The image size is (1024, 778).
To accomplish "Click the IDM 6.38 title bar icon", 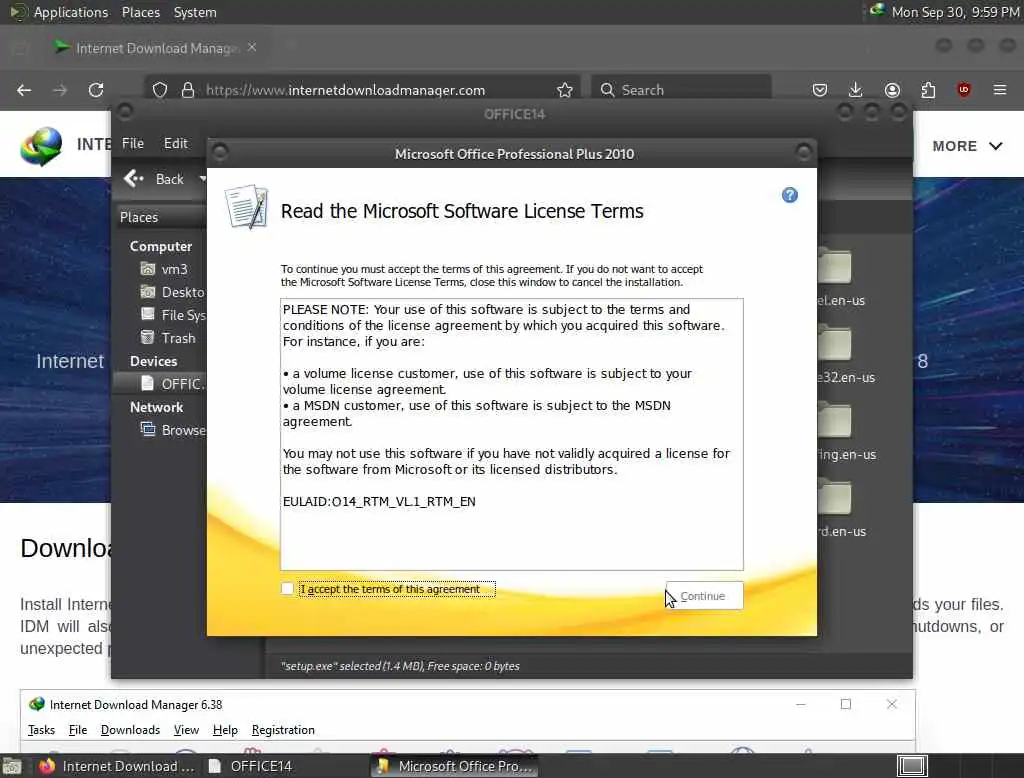I will point(37,704).
